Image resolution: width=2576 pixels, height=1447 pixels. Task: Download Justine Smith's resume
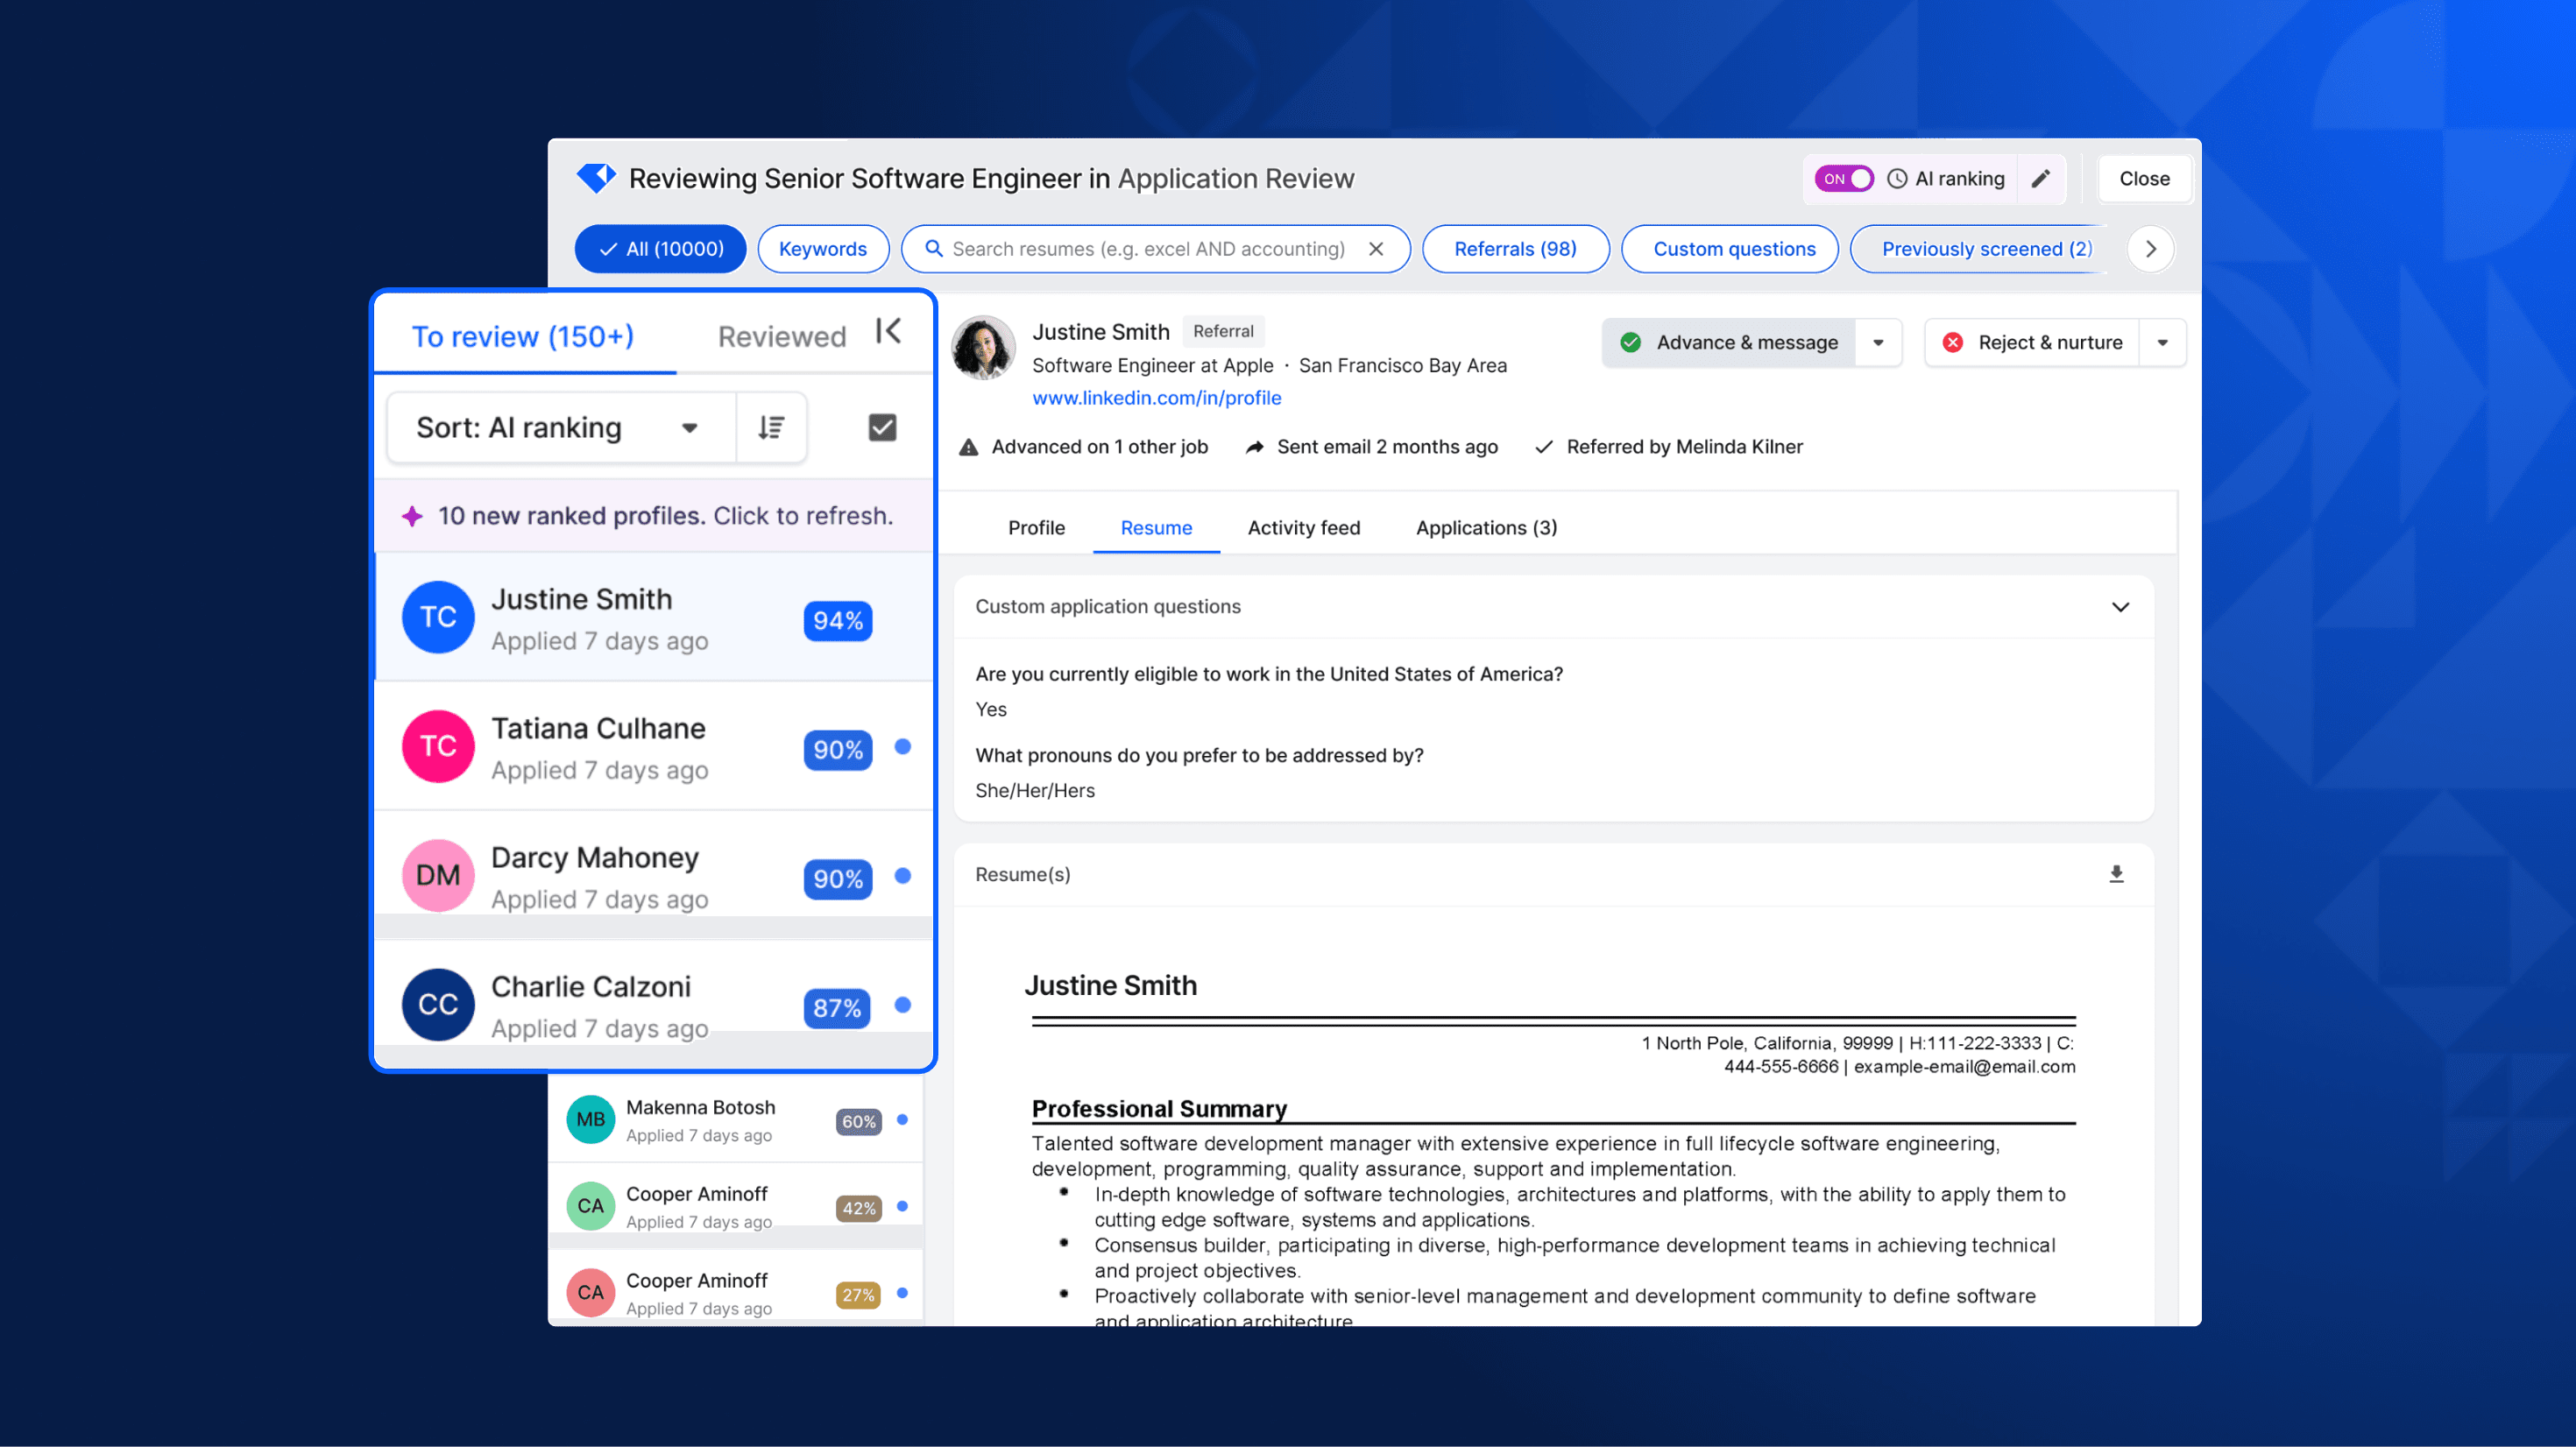click(2116, 874)
